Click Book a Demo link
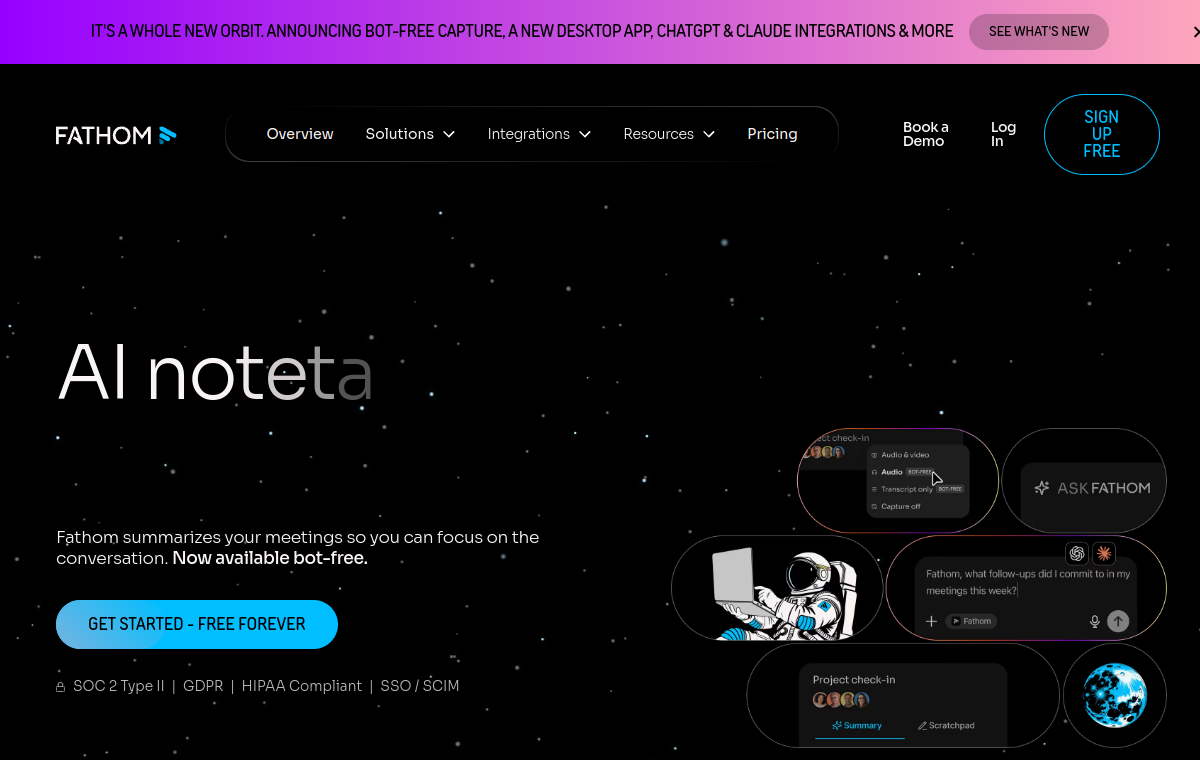Image resolution: width=1200 pixels, height=760 pixels. click(x=926, y=134)
